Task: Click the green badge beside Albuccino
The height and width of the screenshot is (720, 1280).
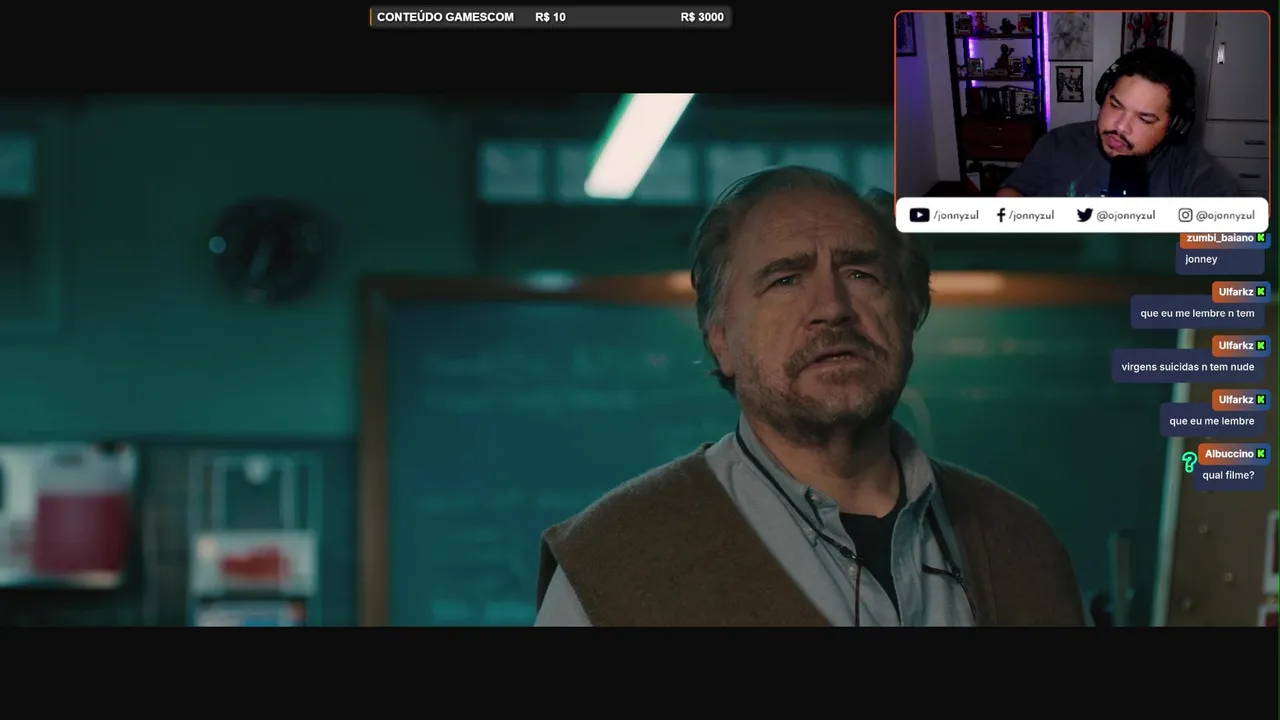Action: pyautogui.click(x=1261, y=454)
